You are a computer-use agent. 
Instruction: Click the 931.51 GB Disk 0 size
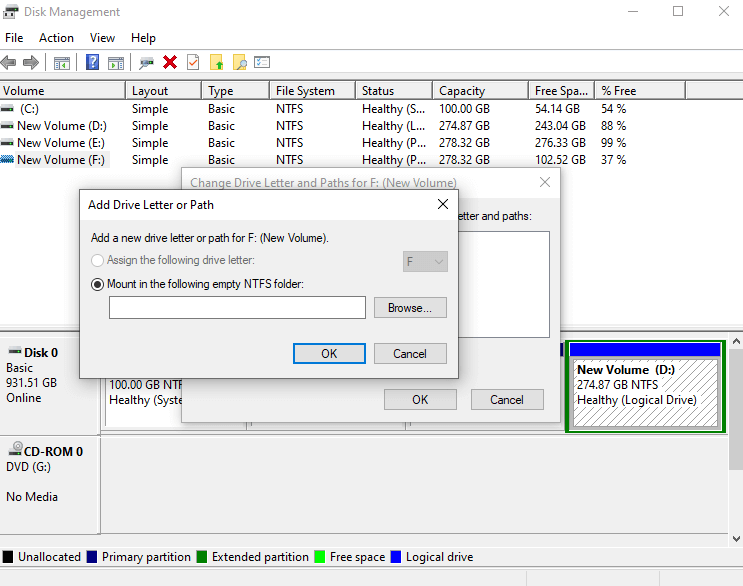pyautogui.click(x=31, y=383)
